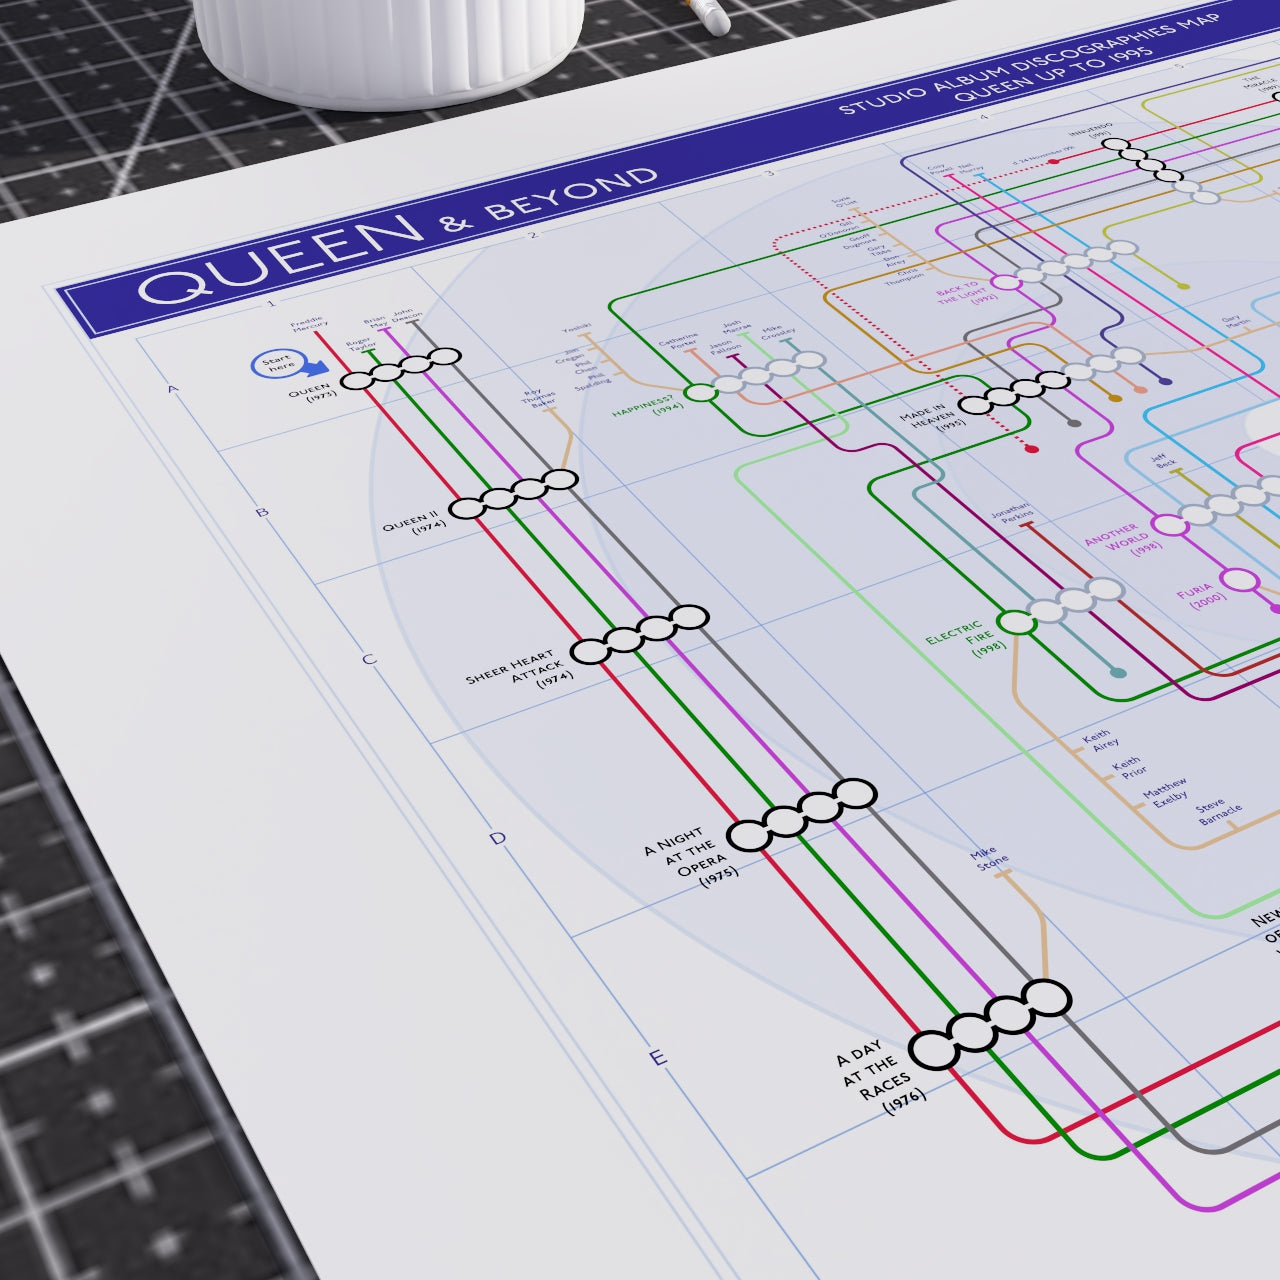Select the Sheer Heart Attack station circles
The width and height of the screenshot is (1280, 1280).
(x=640, y=635)
